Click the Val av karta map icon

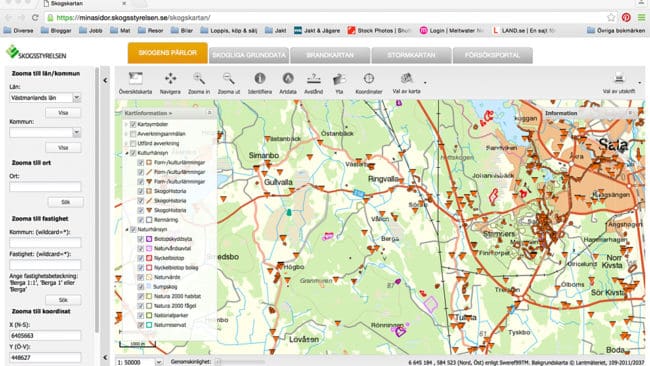point(406,78)
